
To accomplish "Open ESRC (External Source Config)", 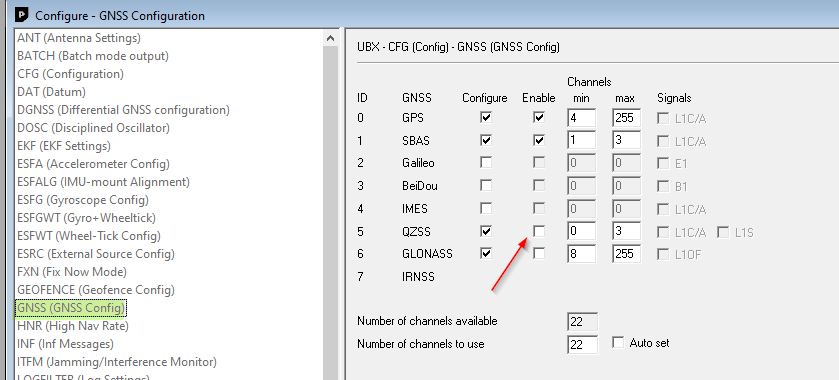I will point(96,254).
